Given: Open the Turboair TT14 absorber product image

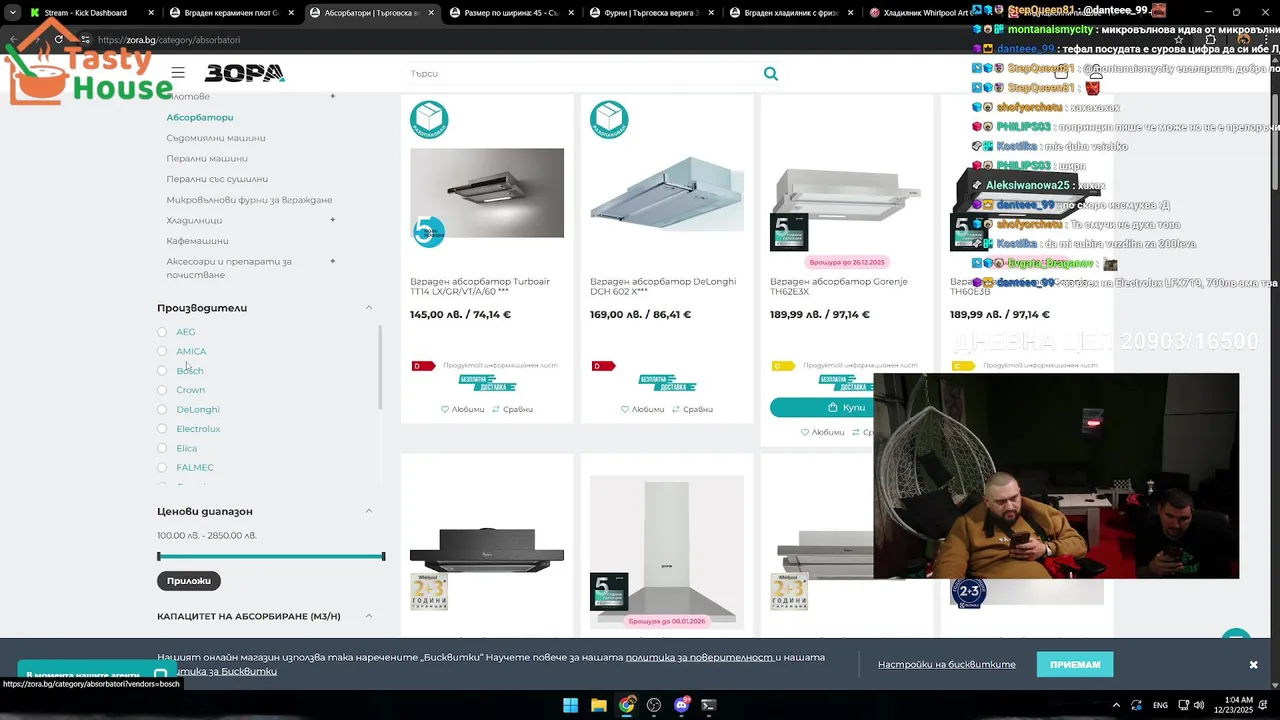Looking at the screenshot, I should pyautogui.click(x=487, y=193).
